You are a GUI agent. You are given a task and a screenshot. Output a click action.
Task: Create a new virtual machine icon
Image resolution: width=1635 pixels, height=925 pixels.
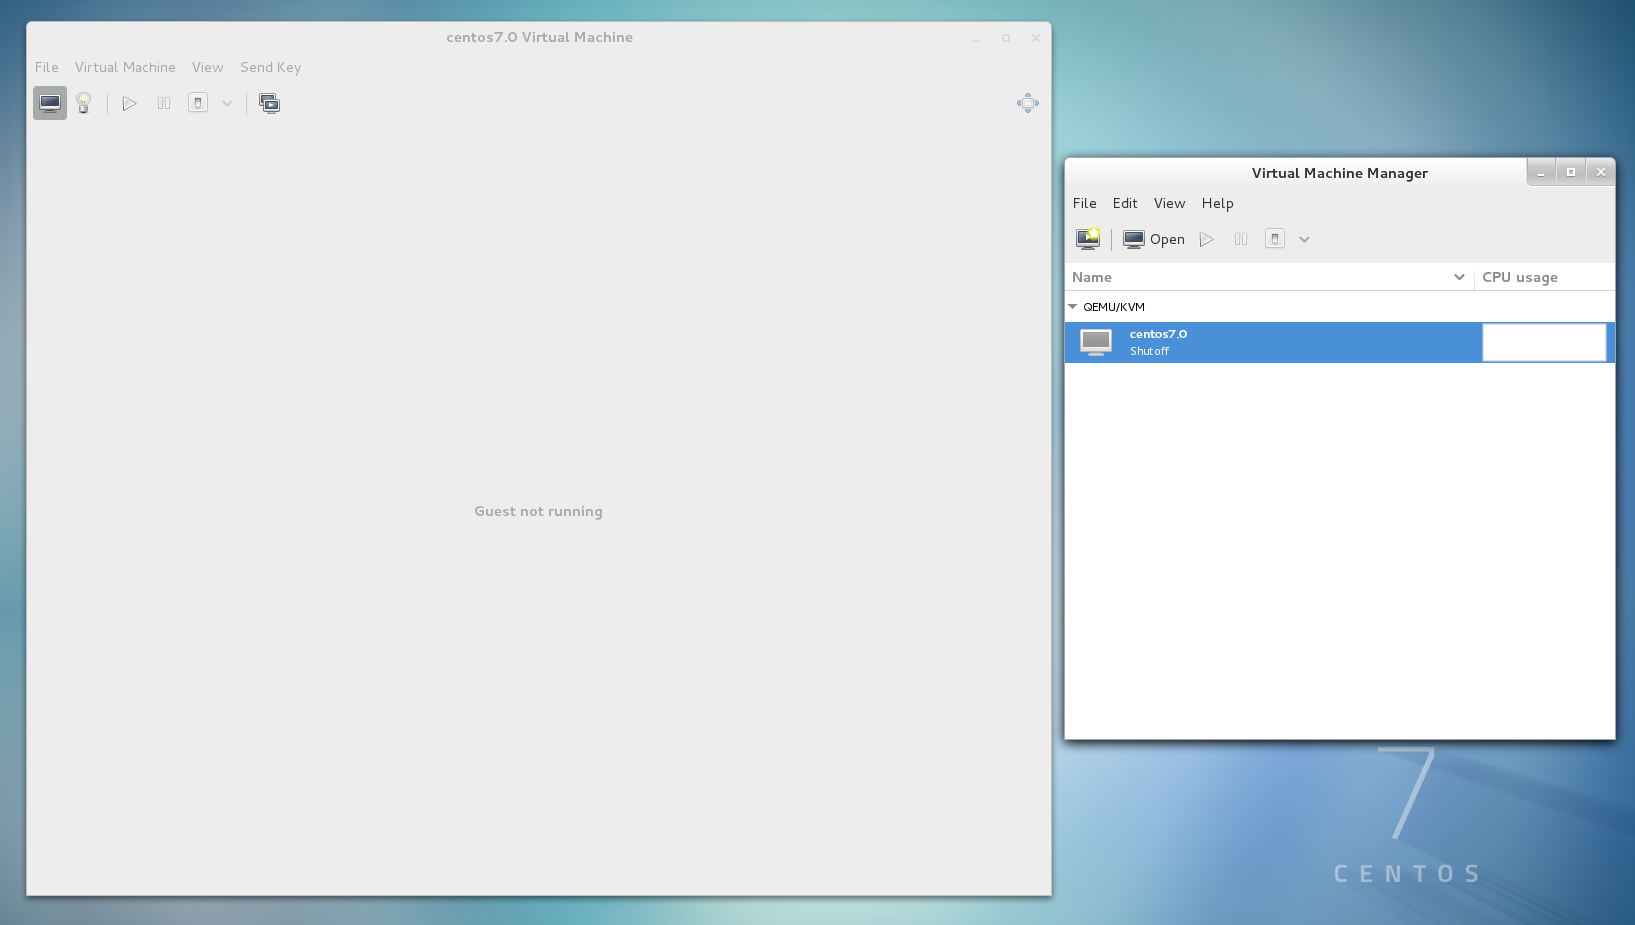1088,239
